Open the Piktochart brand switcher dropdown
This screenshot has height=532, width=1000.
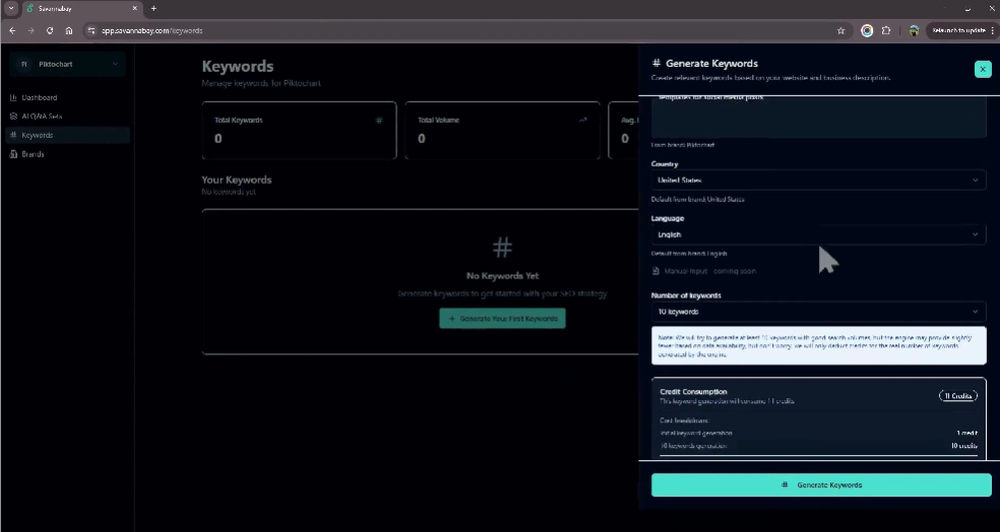(68, 64)
